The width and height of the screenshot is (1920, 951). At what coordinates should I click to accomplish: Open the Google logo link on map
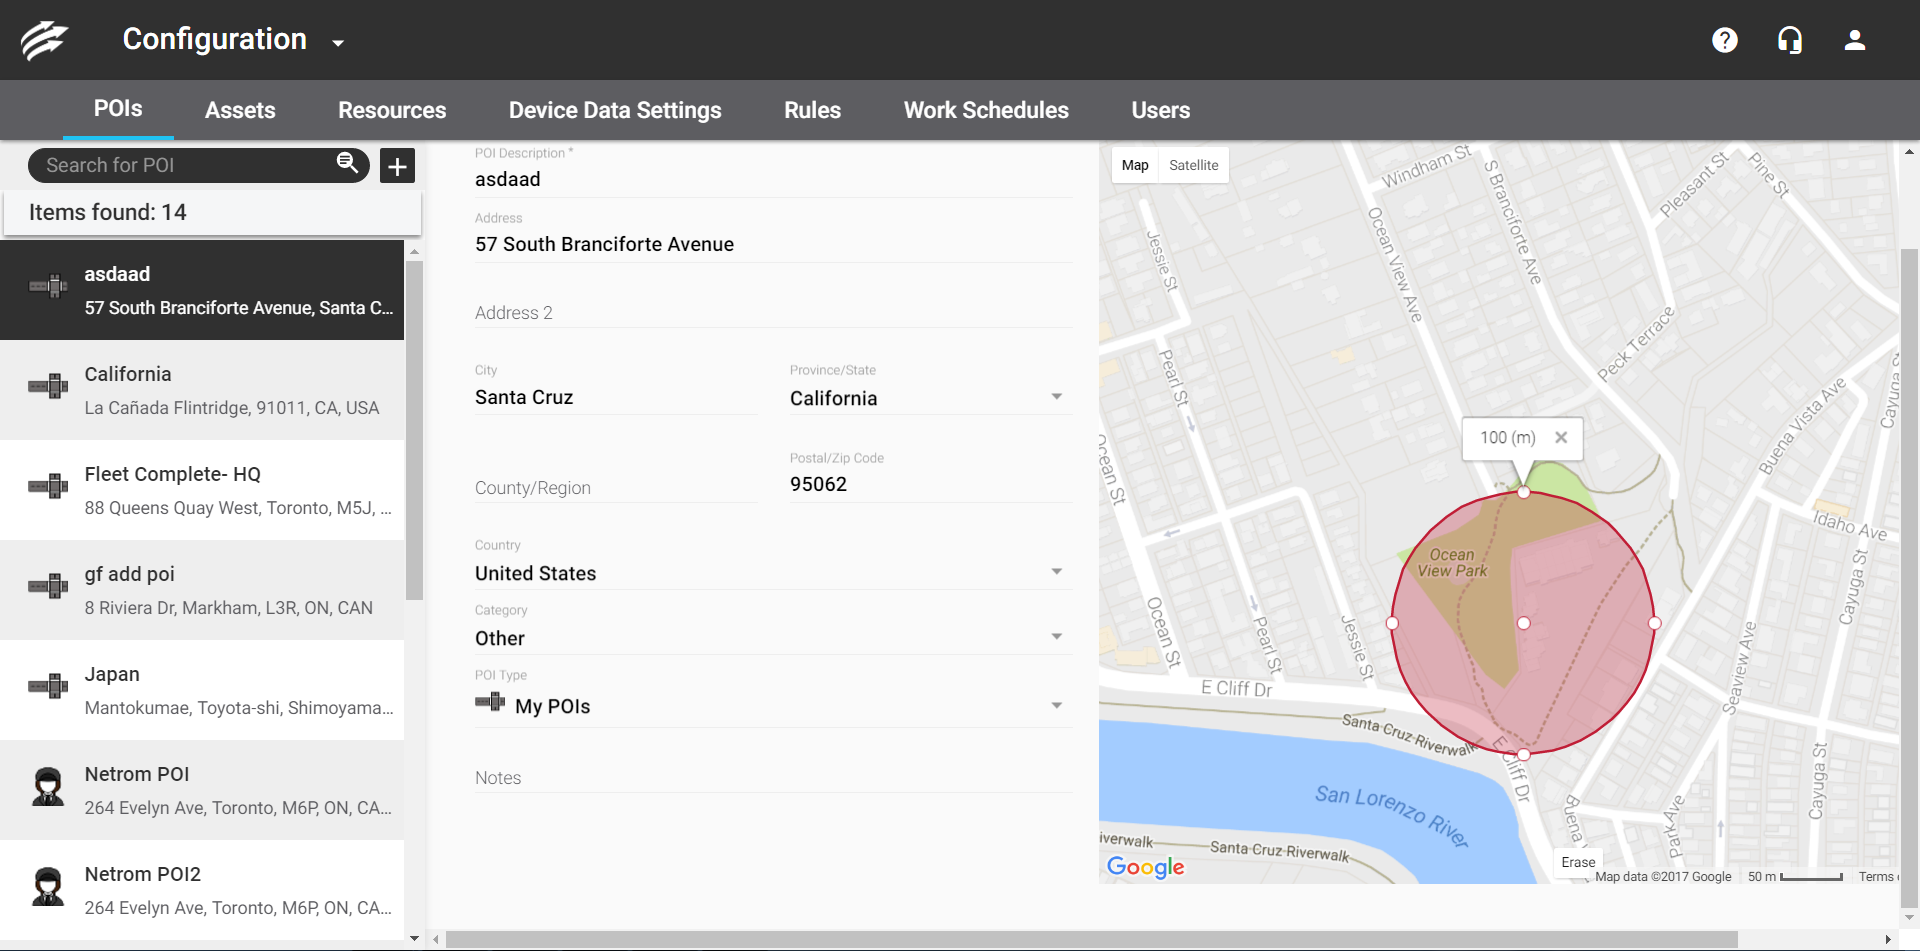1146,867
